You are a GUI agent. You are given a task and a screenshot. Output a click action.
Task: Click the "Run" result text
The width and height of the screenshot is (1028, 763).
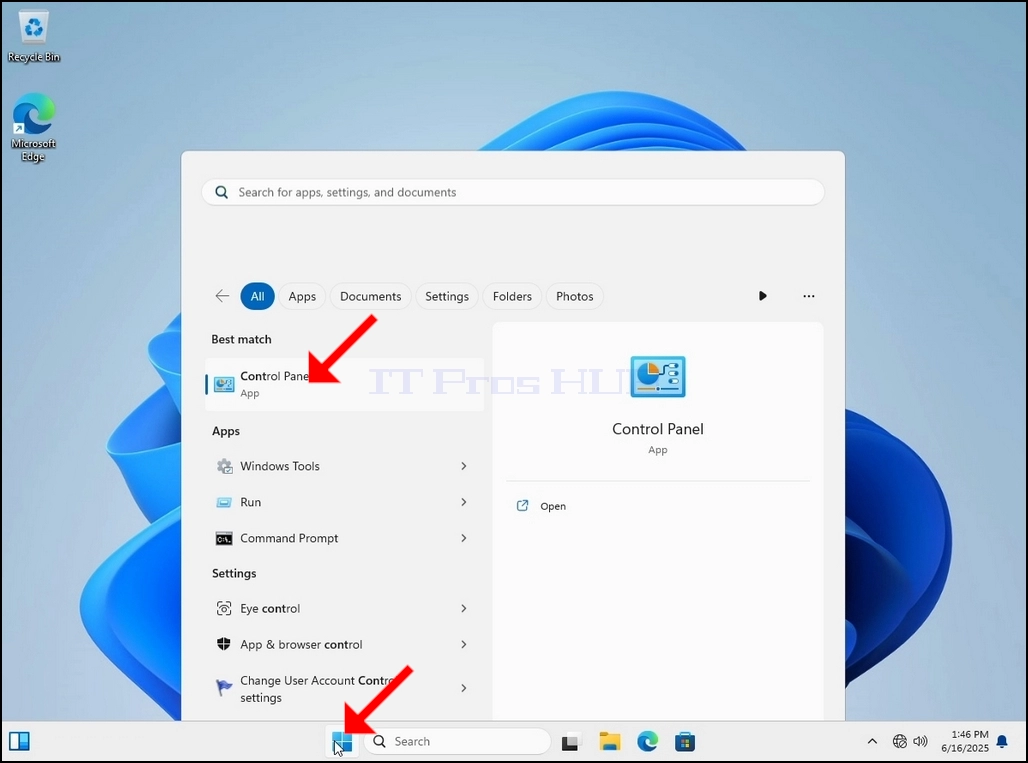tap(250, 502)
